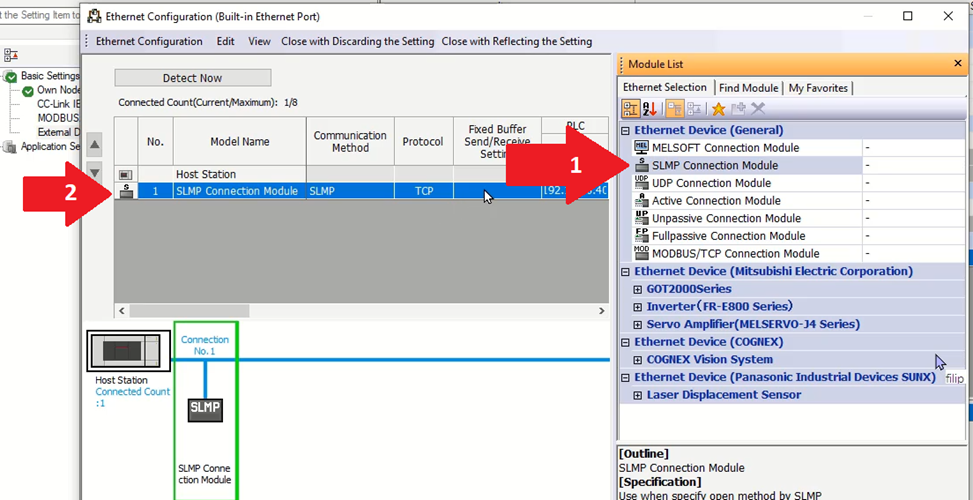973x500 pixels.
Task: Click the Fullpassive Connection Module icon
Action: coord(641,235)
